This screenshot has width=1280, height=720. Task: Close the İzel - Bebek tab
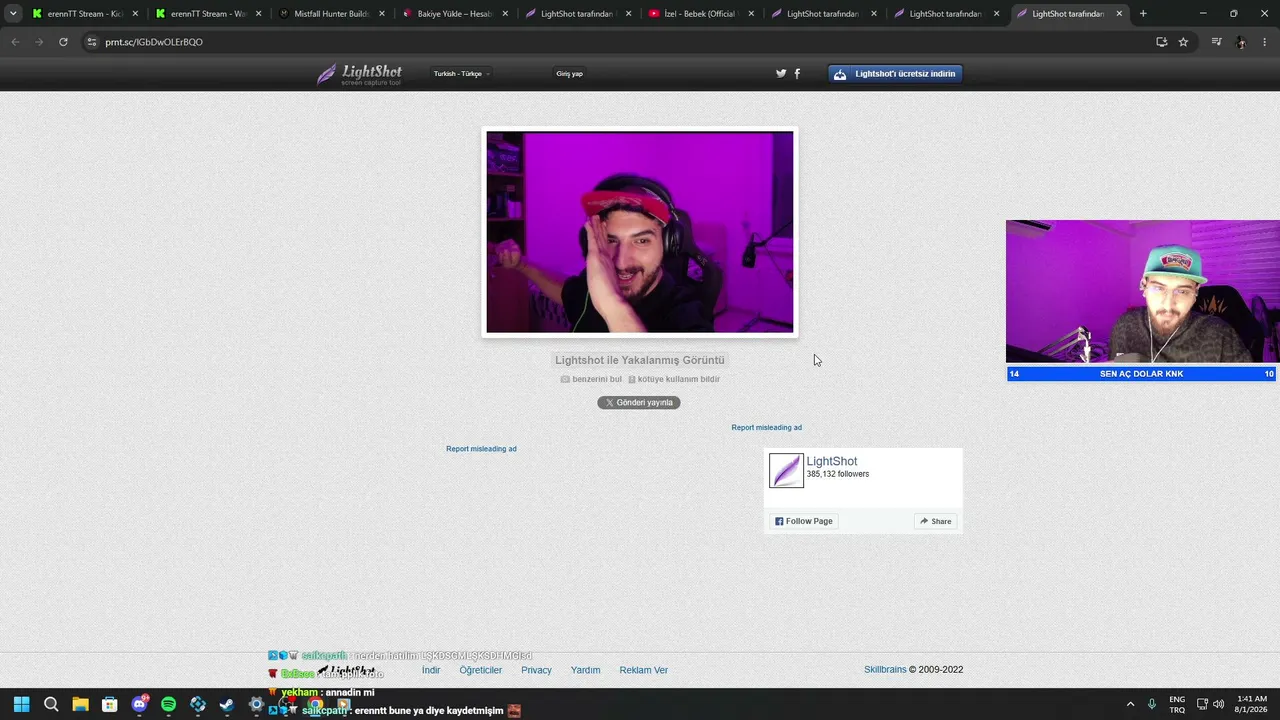(x=751, y=14)
